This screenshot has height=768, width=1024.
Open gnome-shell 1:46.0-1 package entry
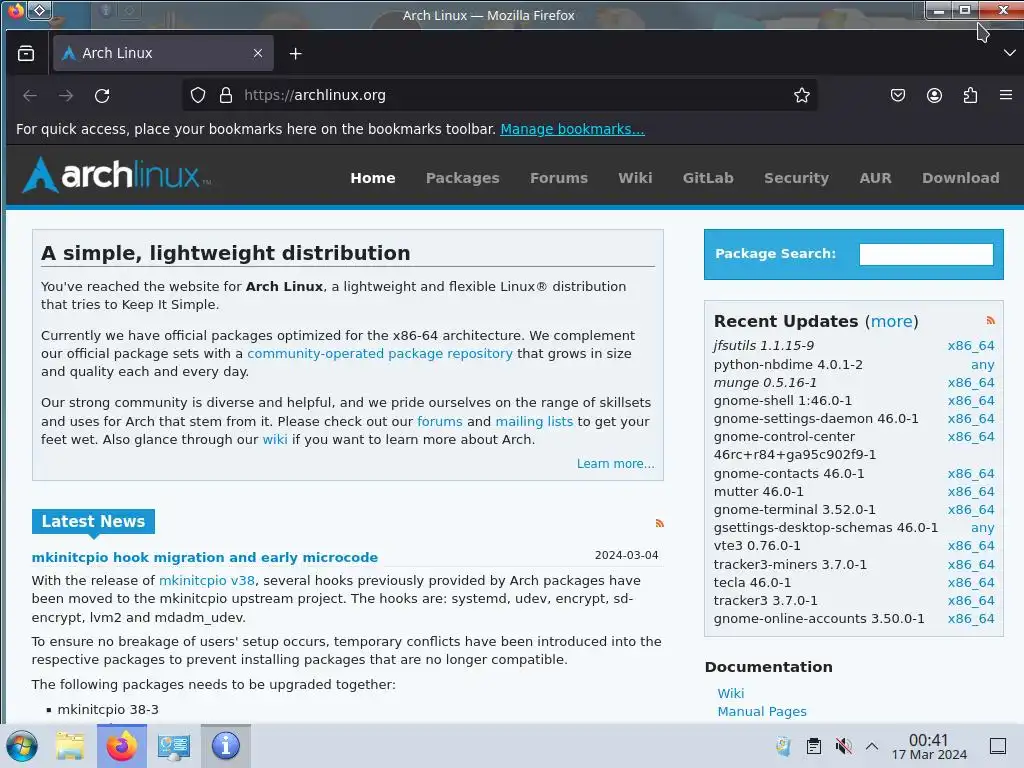(x=782, y=400)
